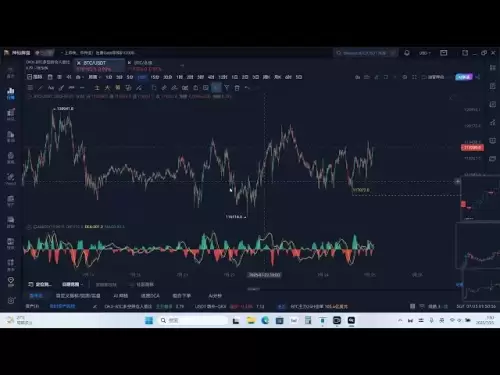Open the settings gear in left sidebar
This screenshot has width=500, height=375.
coord(11,300)
